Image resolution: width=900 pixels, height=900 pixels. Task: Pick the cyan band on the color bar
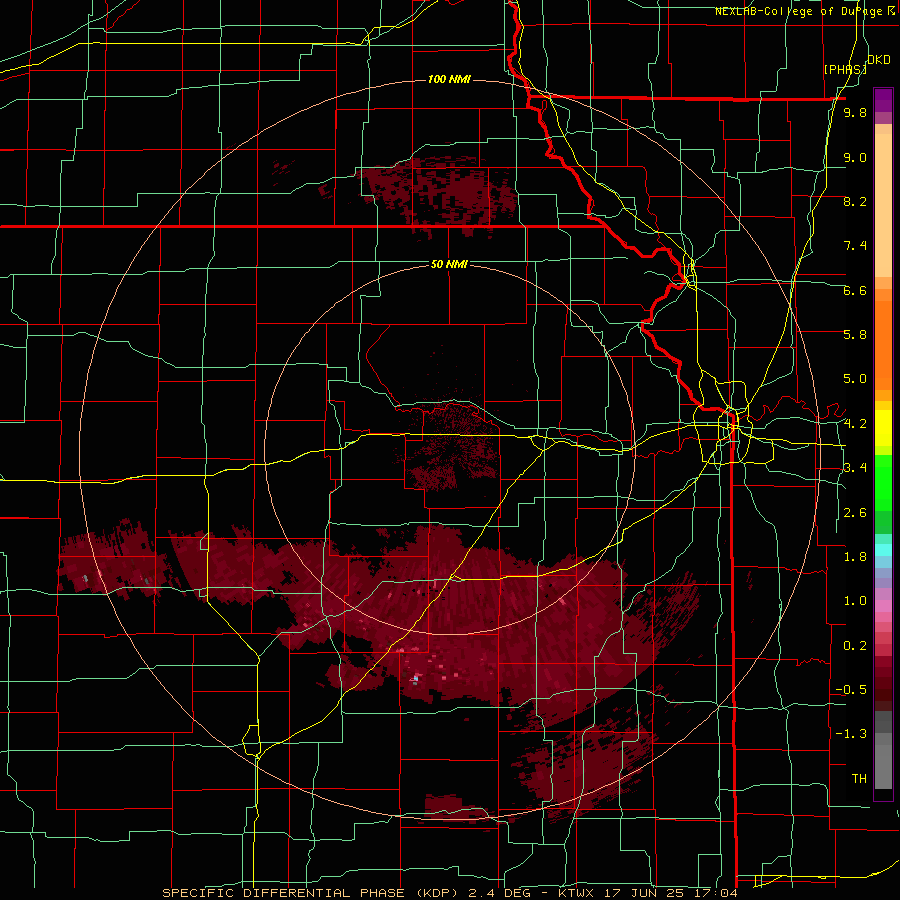[x=883, y=550]
